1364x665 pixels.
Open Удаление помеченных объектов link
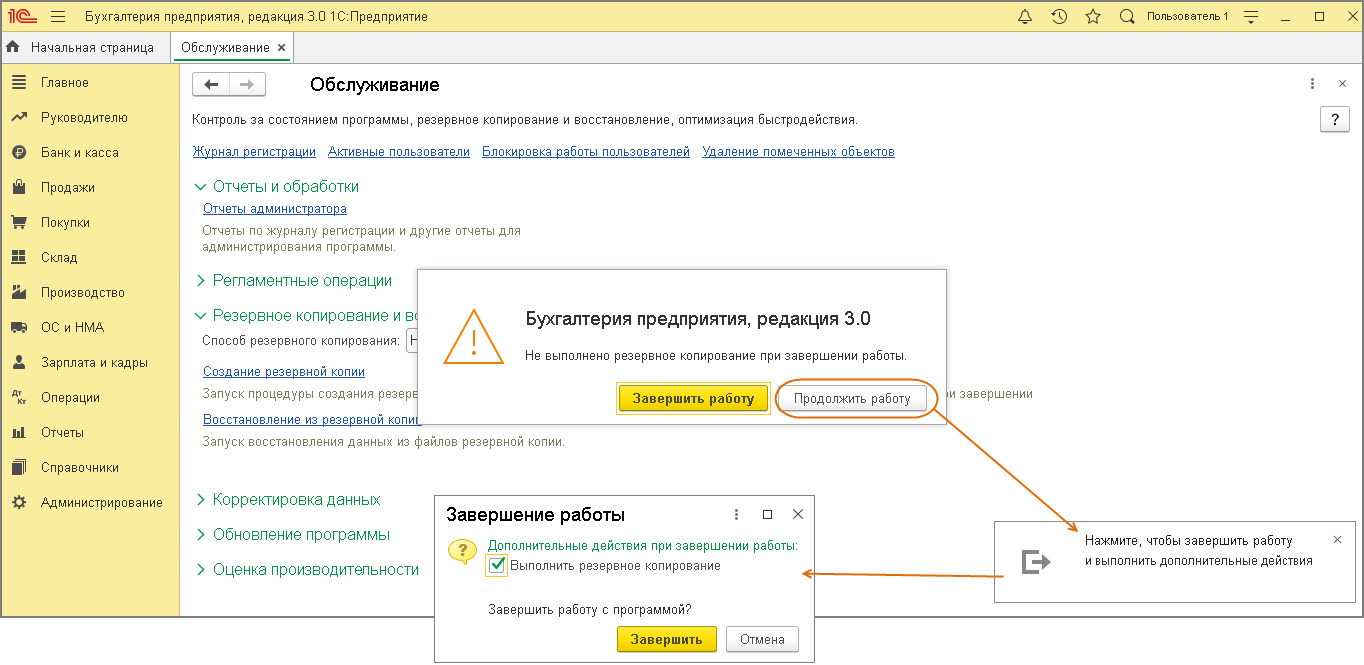[798, 152]
